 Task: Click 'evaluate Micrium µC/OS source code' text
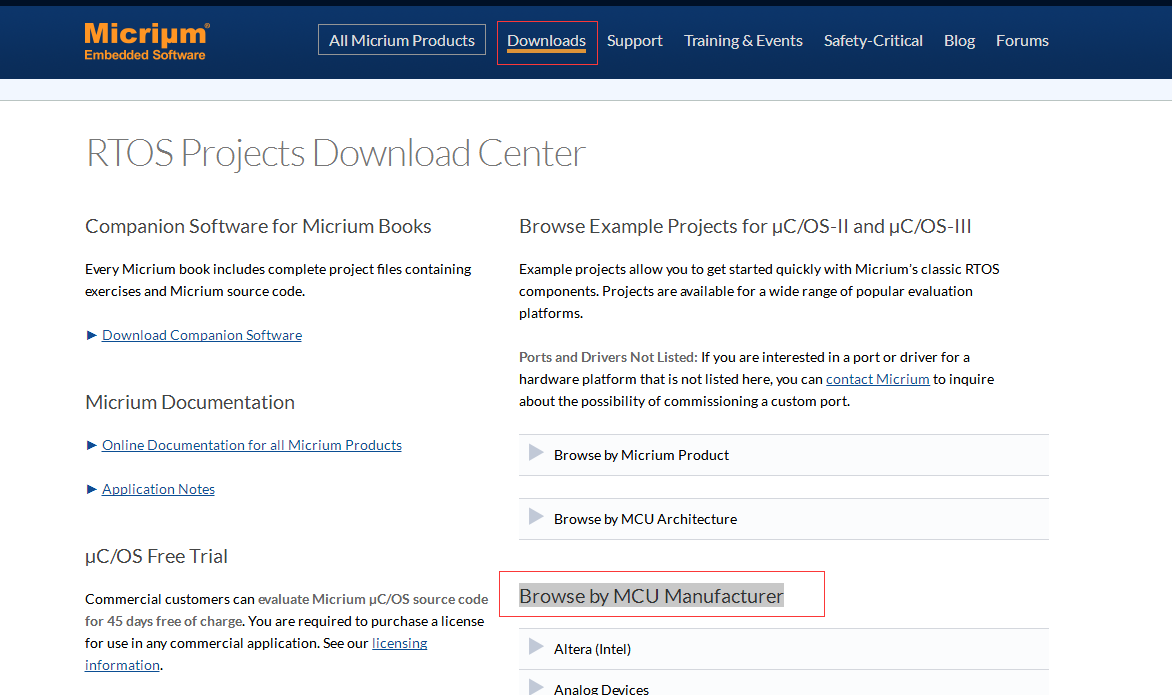click(373, 599)
